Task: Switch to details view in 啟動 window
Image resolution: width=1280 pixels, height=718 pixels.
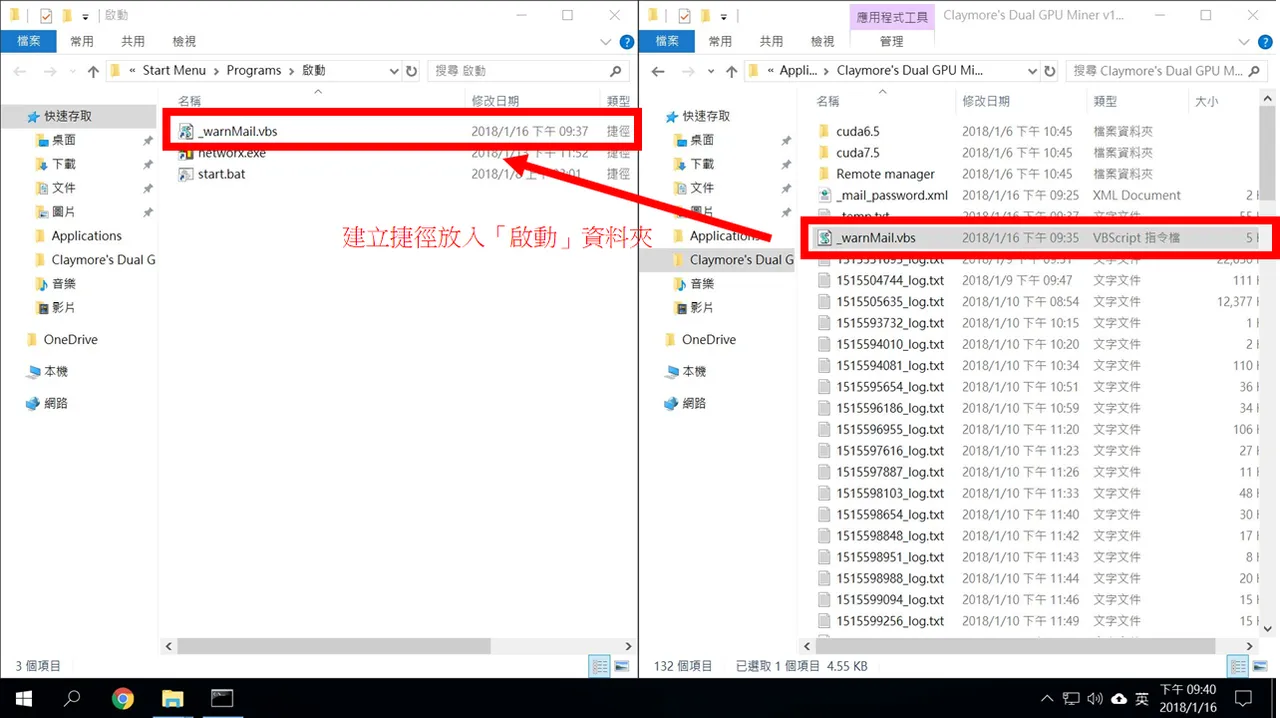Action: 600,666
